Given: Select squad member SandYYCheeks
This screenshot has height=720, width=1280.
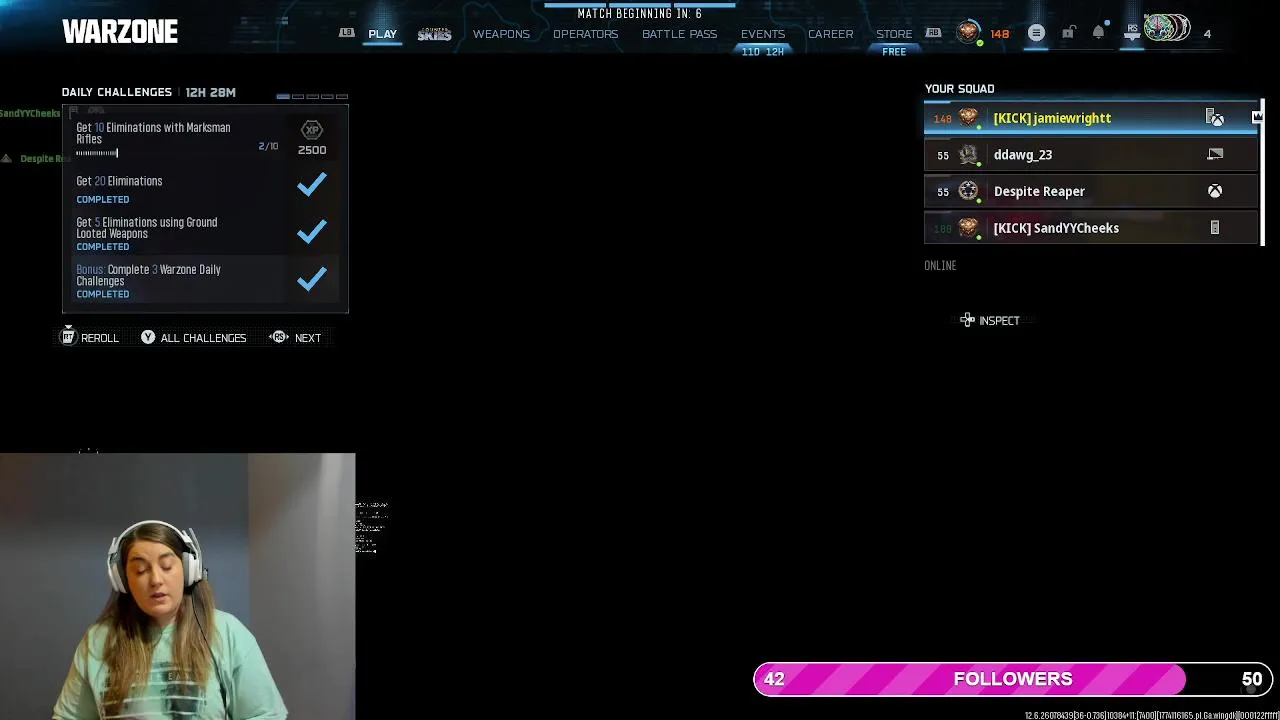Looking at the screenshot, I should click(1090, 228).
